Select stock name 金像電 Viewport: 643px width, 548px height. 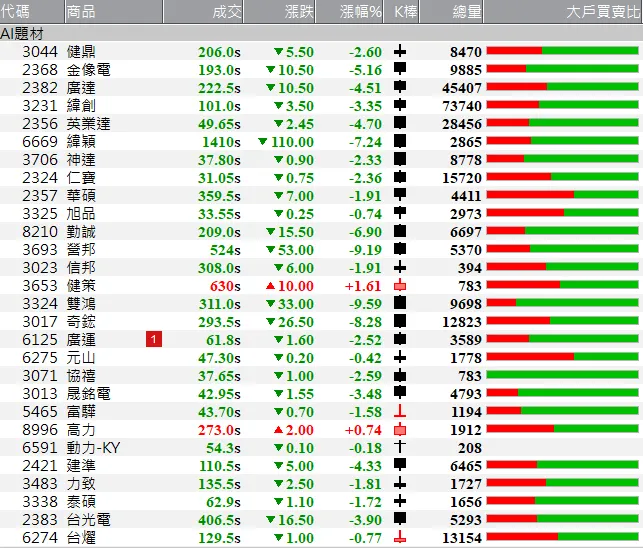[89, 70]
